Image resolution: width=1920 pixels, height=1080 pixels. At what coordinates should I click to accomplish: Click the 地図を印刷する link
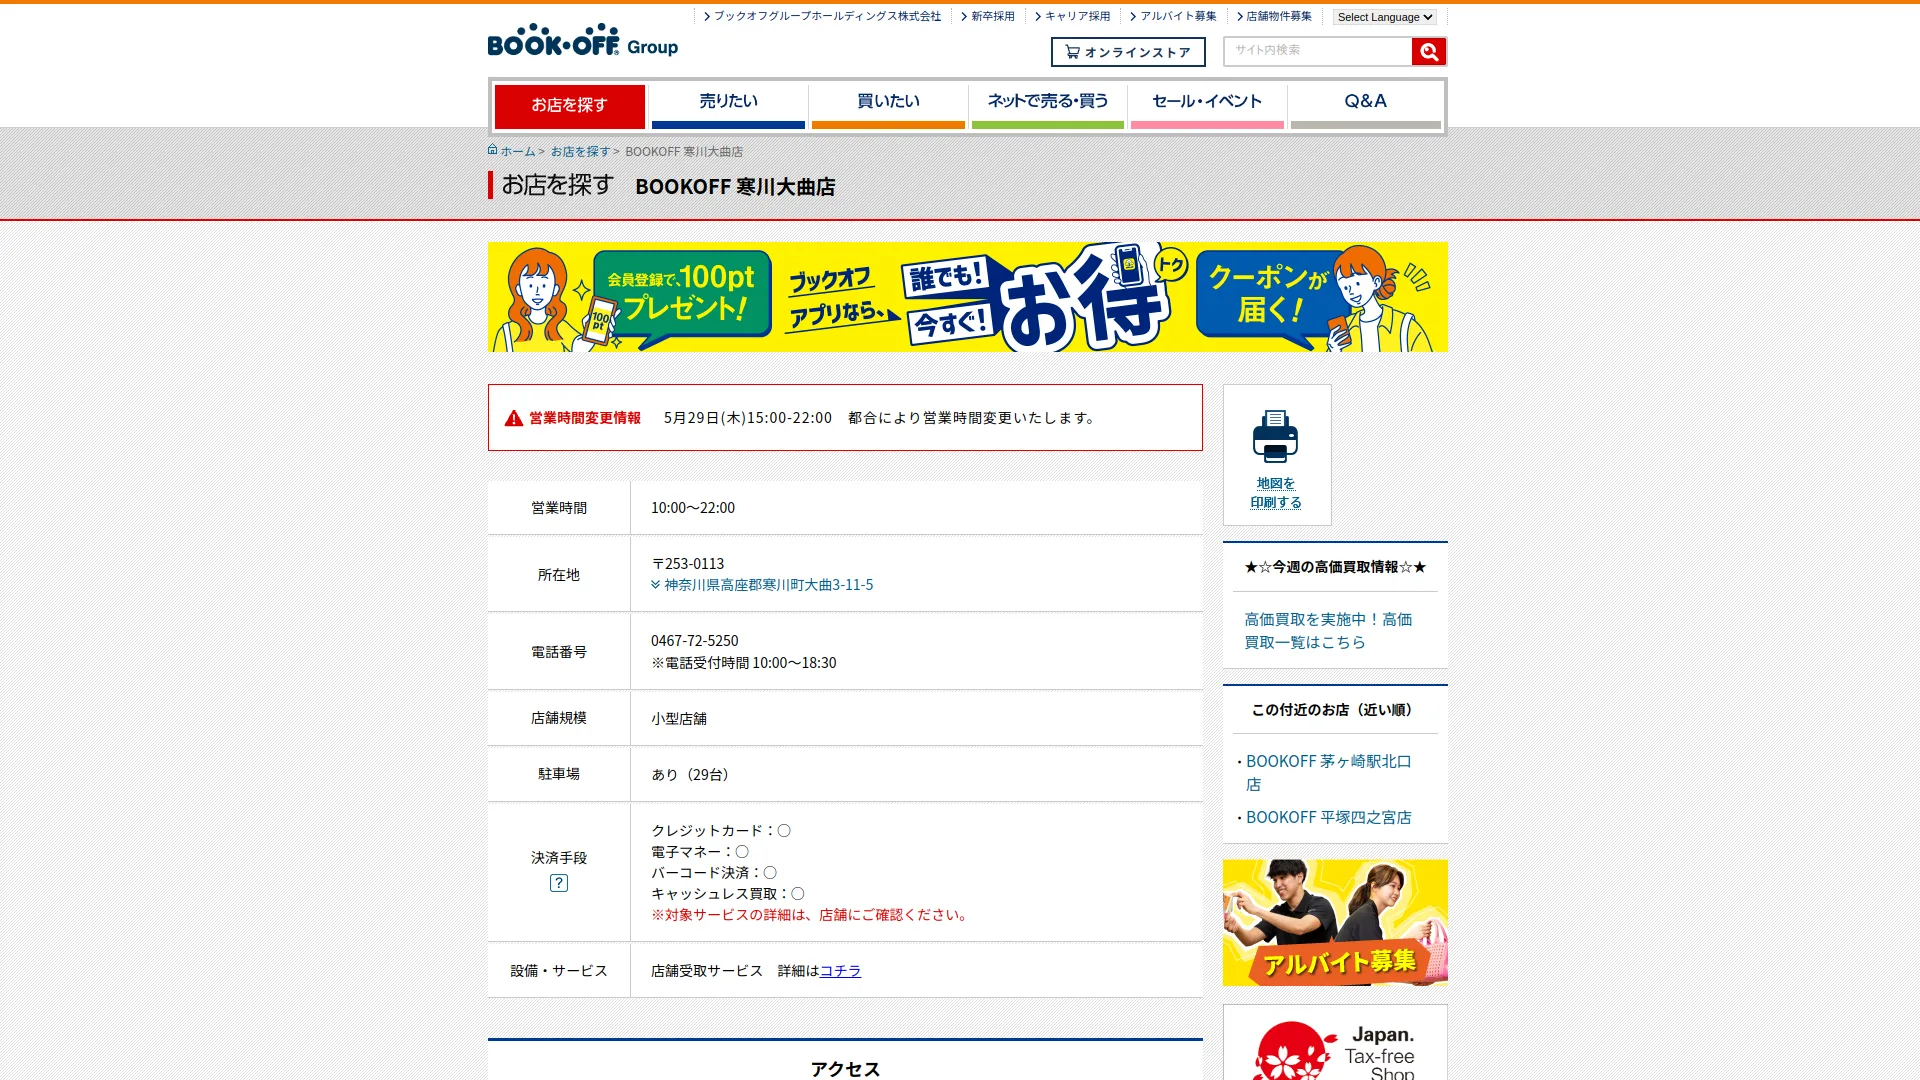[x=1276, y=493]
